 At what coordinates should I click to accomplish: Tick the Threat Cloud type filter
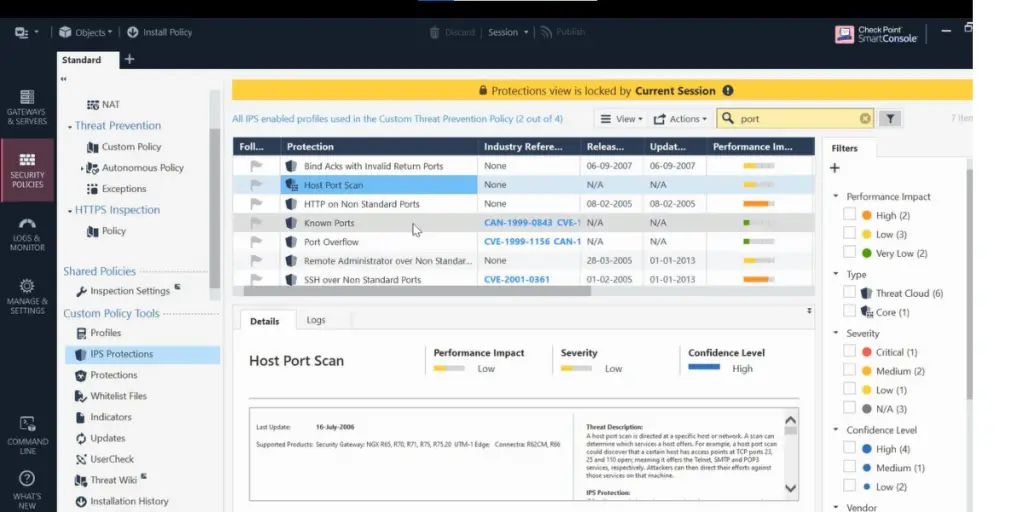coord(849,293)
